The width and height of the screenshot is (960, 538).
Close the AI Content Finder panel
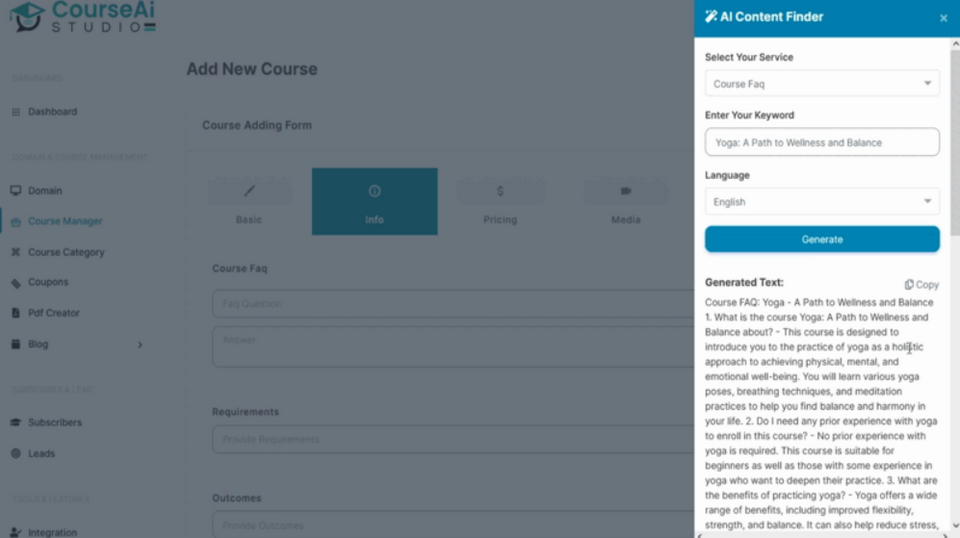coord(943,18)
